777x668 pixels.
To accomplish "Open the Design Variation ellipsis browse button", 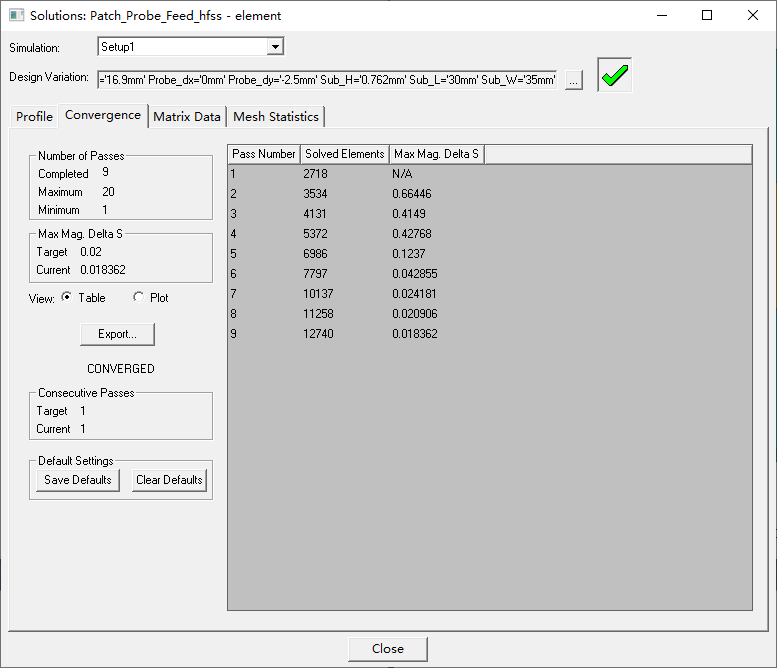I will pyautogui.click(x=573, y=80).
